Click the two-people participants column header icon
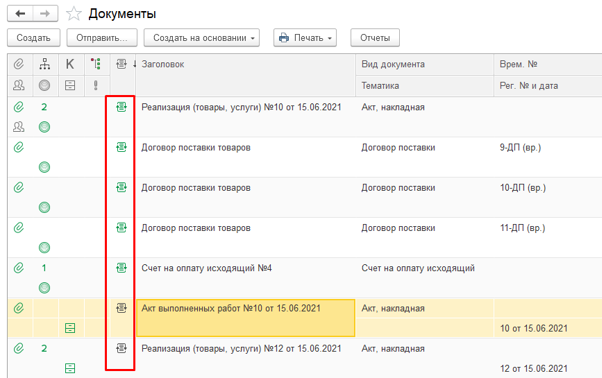This screenshot has width=602, height=378. pos(19,85)
